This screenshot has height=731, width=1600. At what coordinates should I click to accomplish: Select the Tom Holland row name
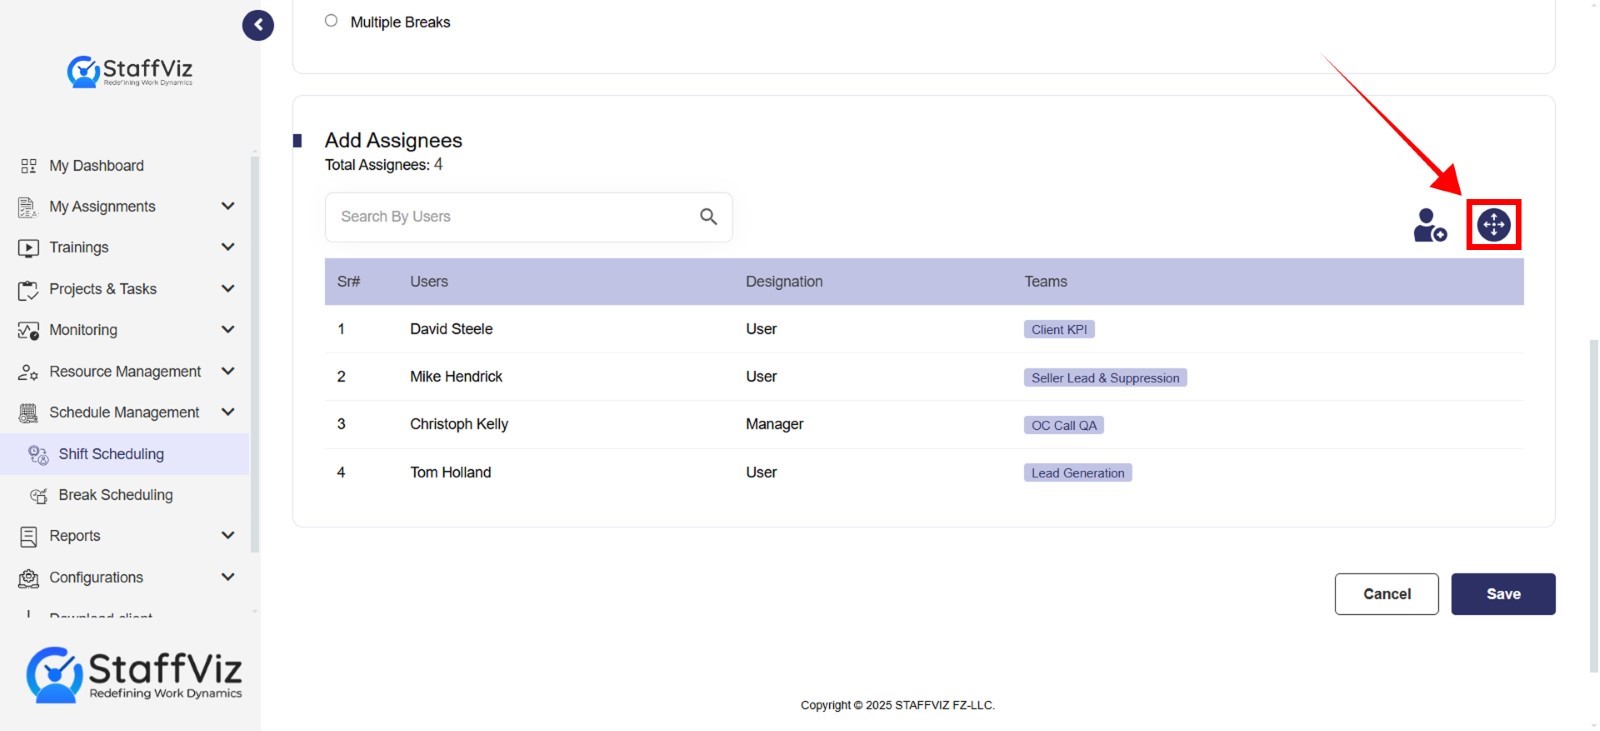click(x=450, y=472)
